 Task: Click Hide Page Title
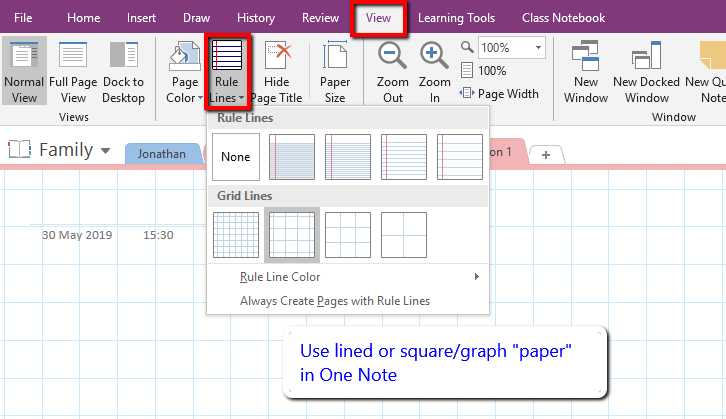(276, 71)
